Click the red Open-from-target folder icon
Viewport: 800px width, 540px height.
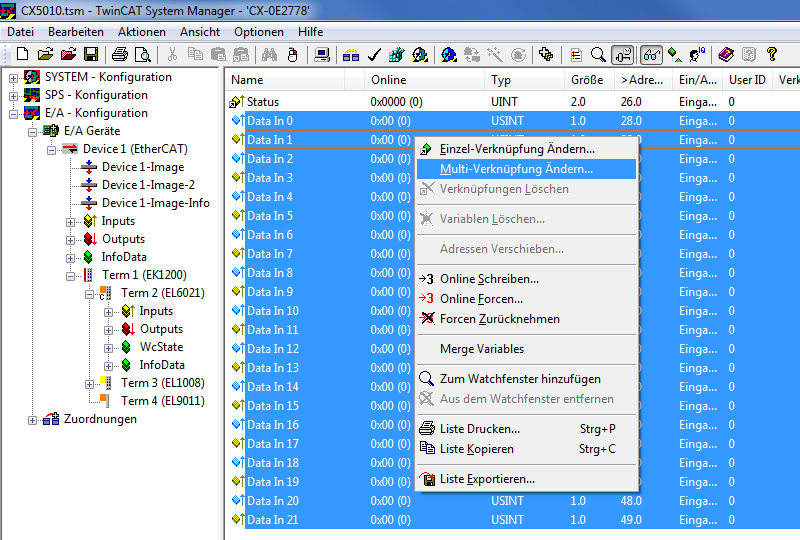click(x=68, y=54)
